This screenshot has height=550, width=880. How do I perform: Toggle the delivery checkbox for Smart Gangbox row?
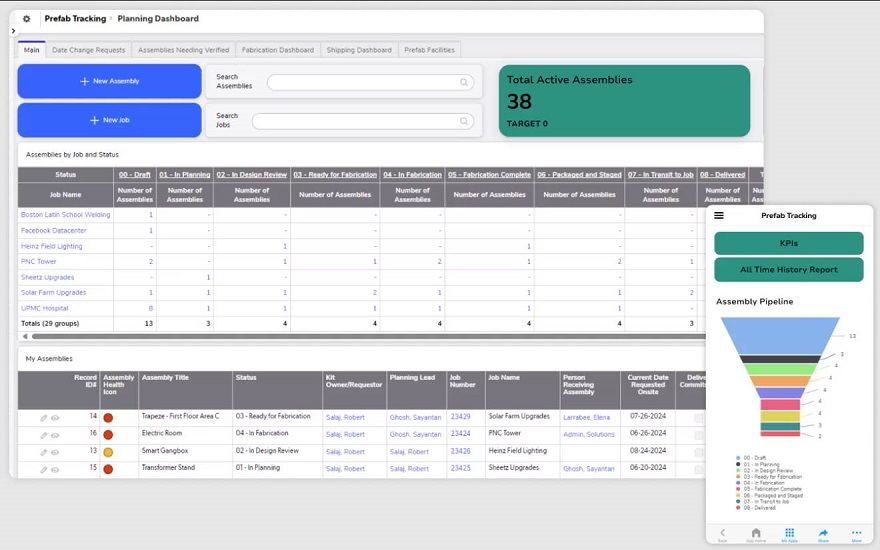coord(699,451)
